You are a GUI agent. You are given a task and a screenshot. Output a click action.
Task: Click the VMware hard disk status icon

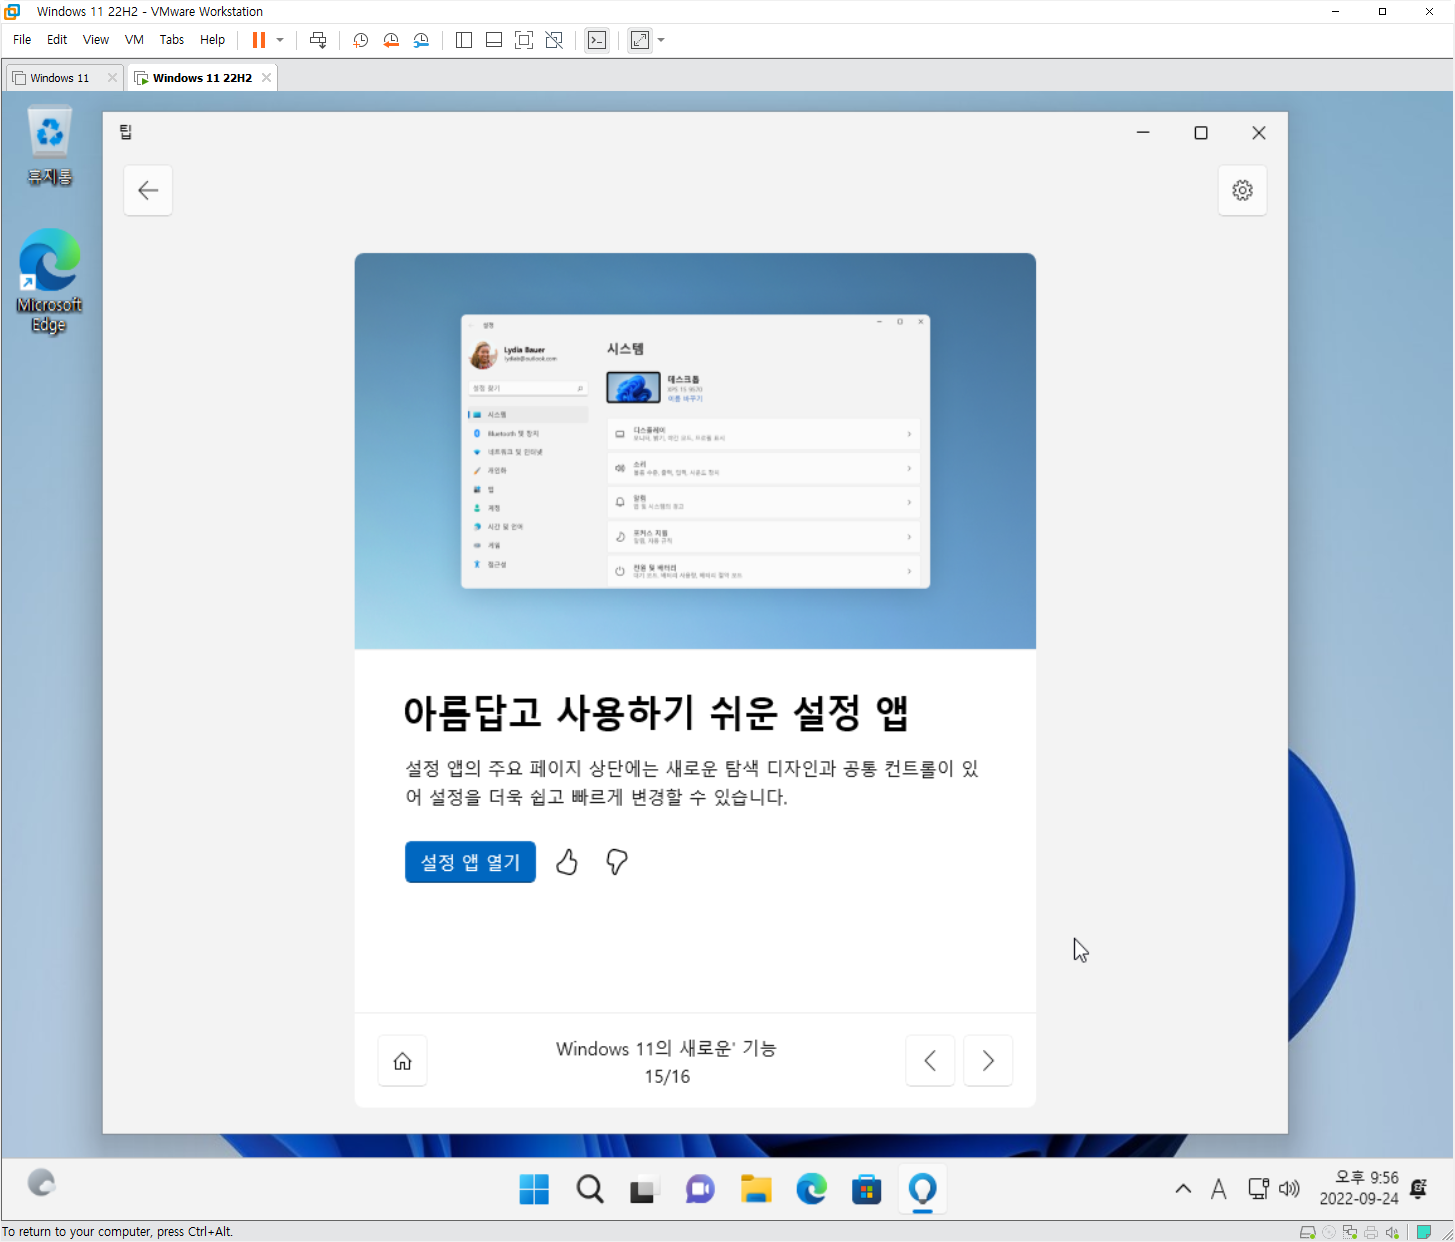pos(1307,1232)
